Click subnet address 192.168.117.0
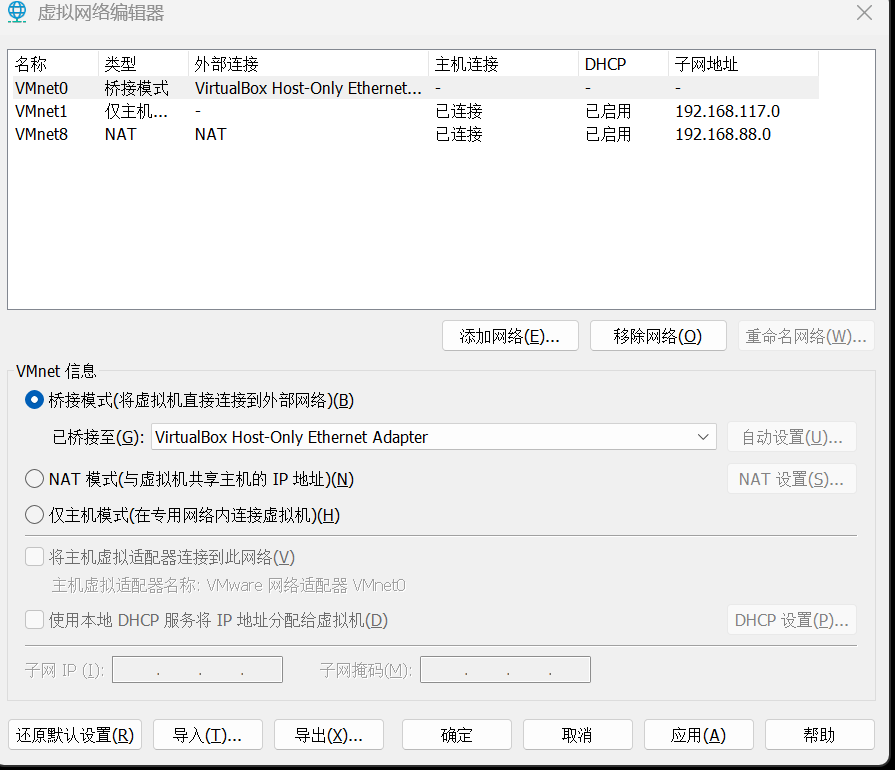Screen dimensions: 895x770 727,111
